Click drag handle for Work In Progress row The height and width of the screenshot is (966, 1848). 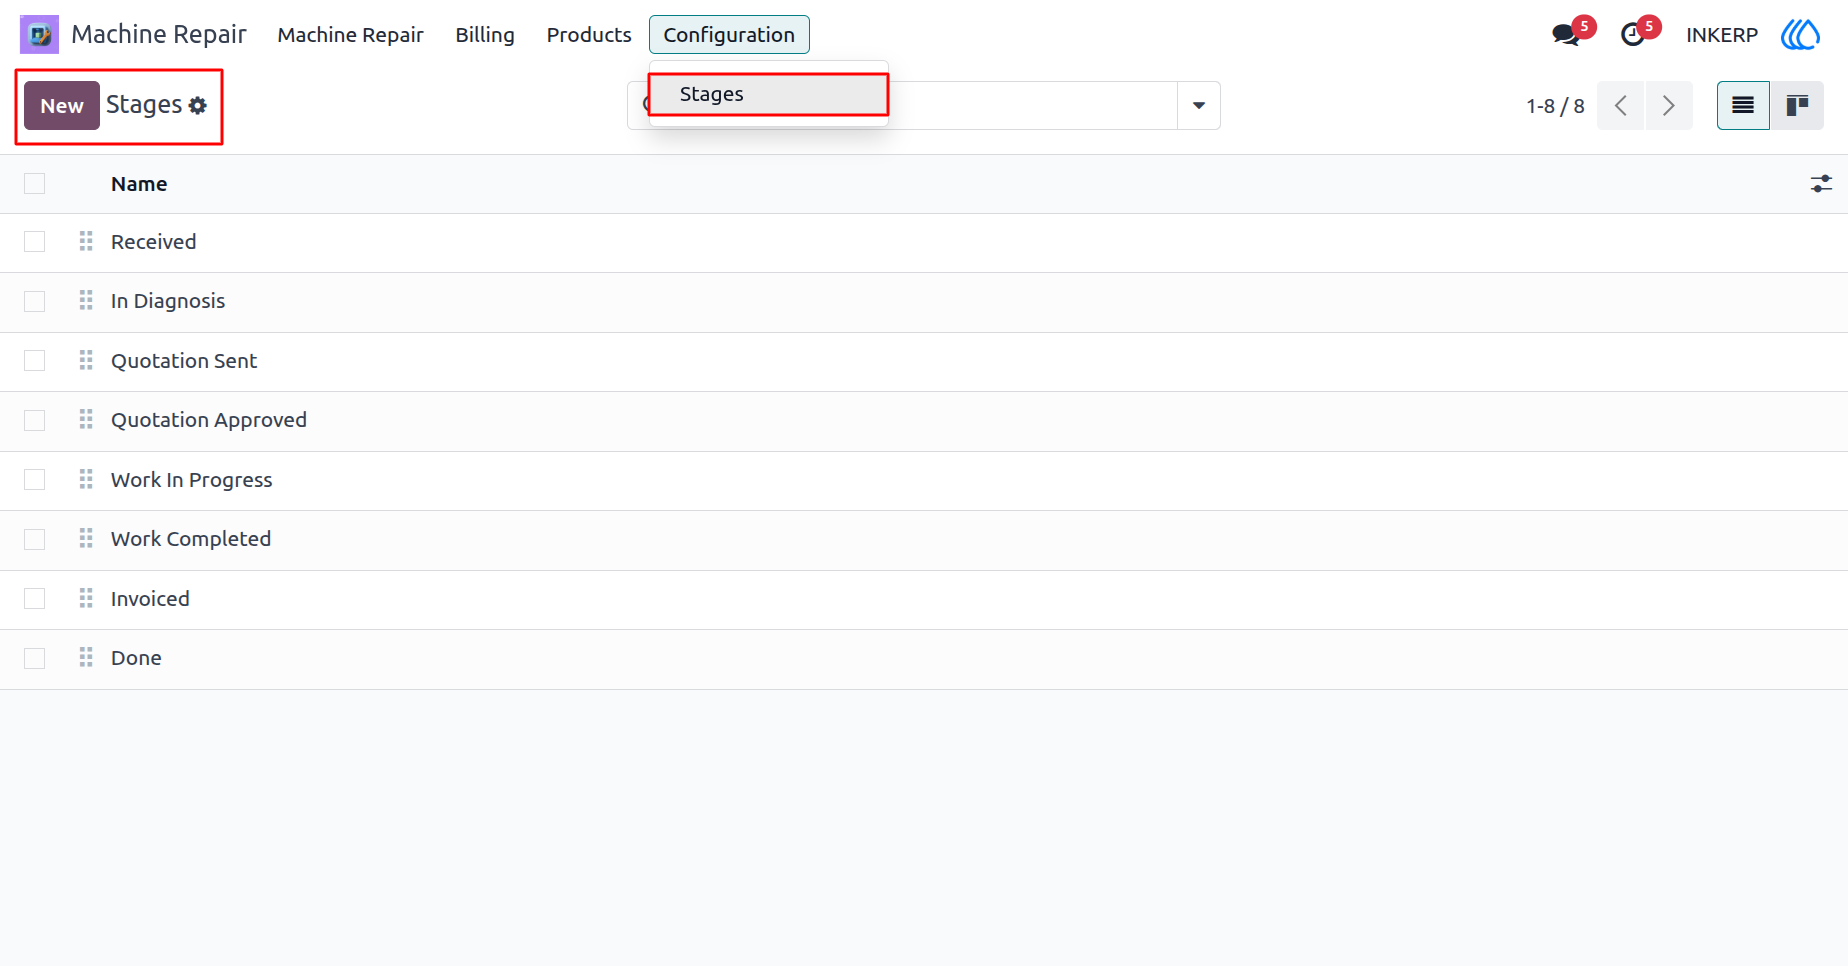coord(86,479)
